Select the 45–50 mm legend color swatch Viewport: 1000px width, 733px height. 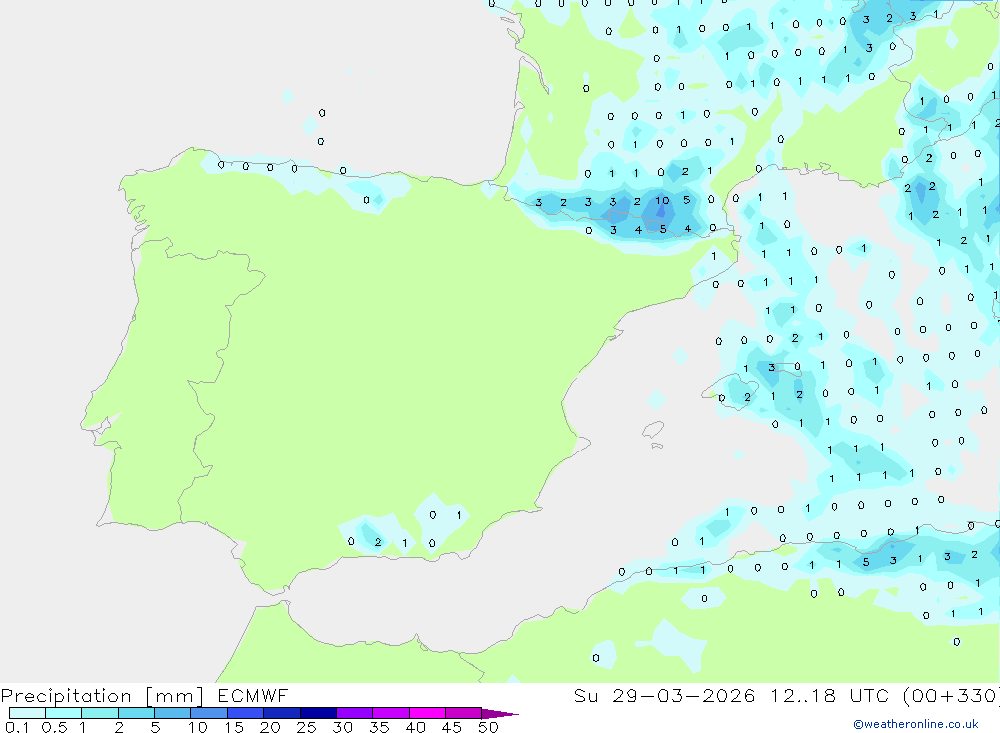coord(463,713)
